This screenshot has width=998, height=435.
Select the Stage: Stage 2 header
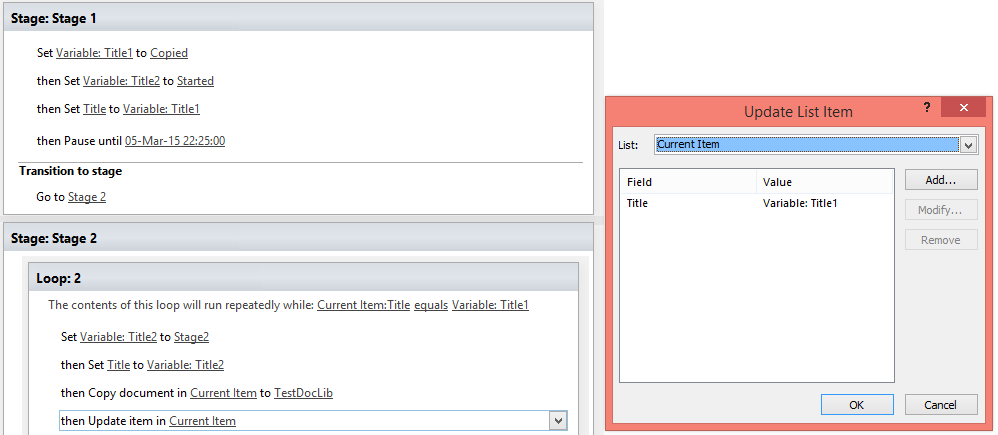[299, 238]
